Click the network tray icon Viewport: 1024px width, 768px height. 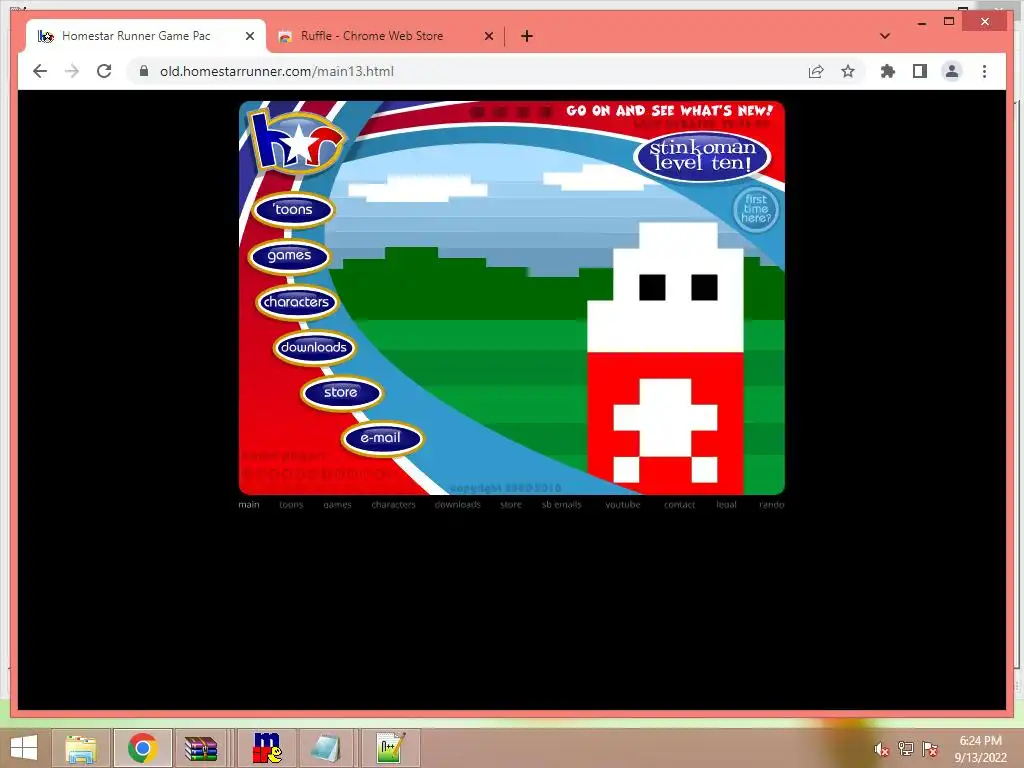coord(906,749)
